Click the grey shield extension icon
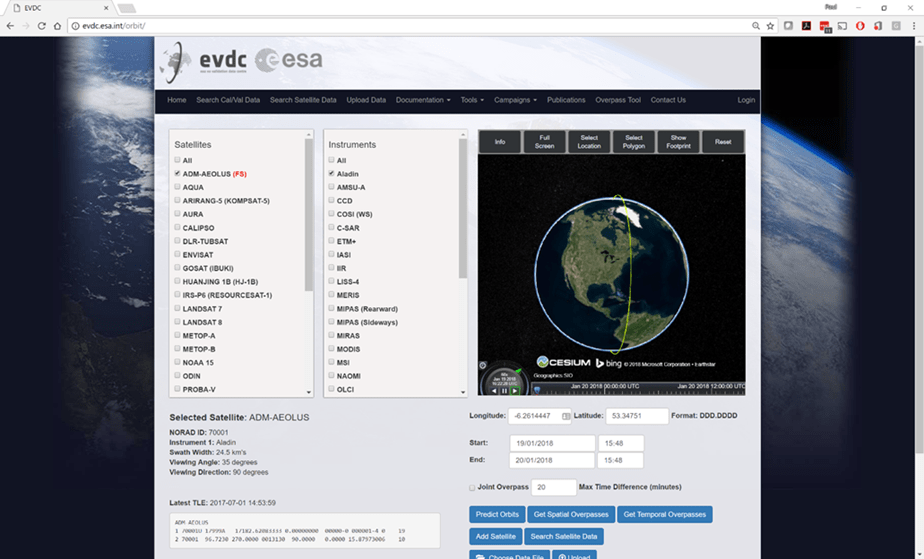924x559 pixels. 788,26
